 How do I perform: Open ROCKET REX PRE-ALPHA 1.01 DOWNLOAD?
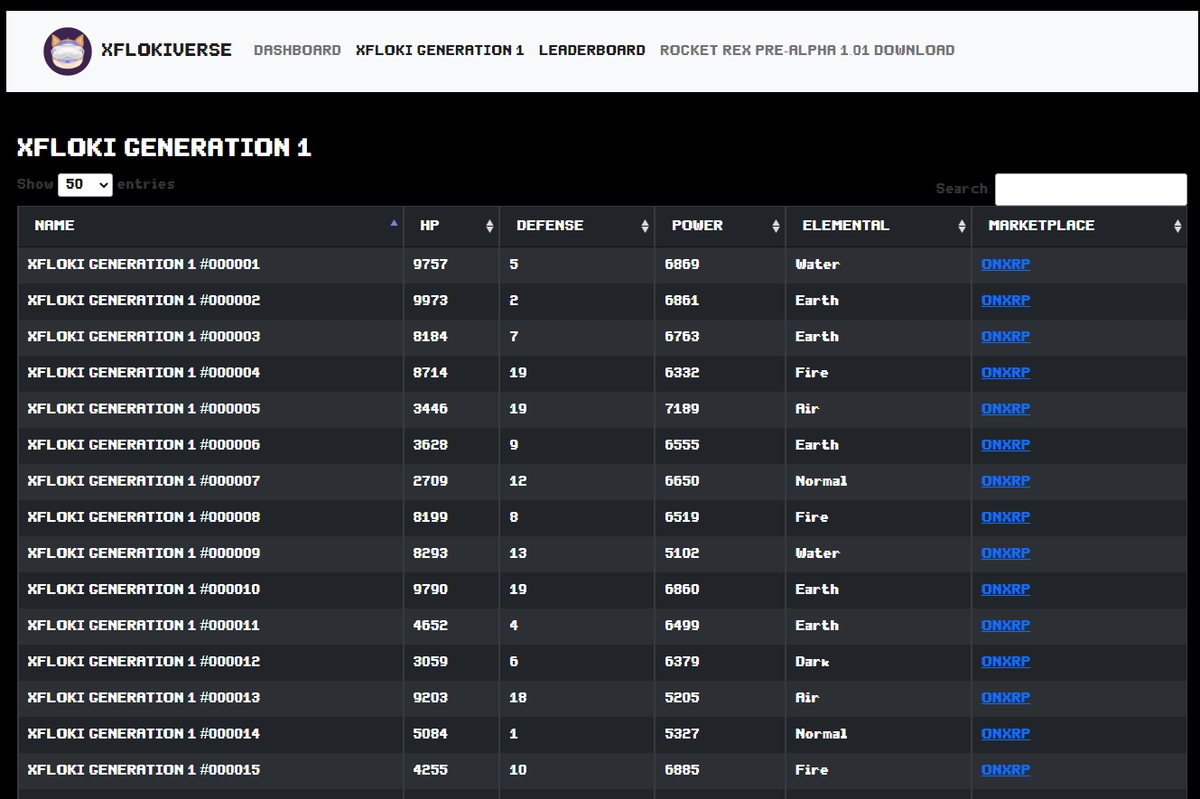807,50
